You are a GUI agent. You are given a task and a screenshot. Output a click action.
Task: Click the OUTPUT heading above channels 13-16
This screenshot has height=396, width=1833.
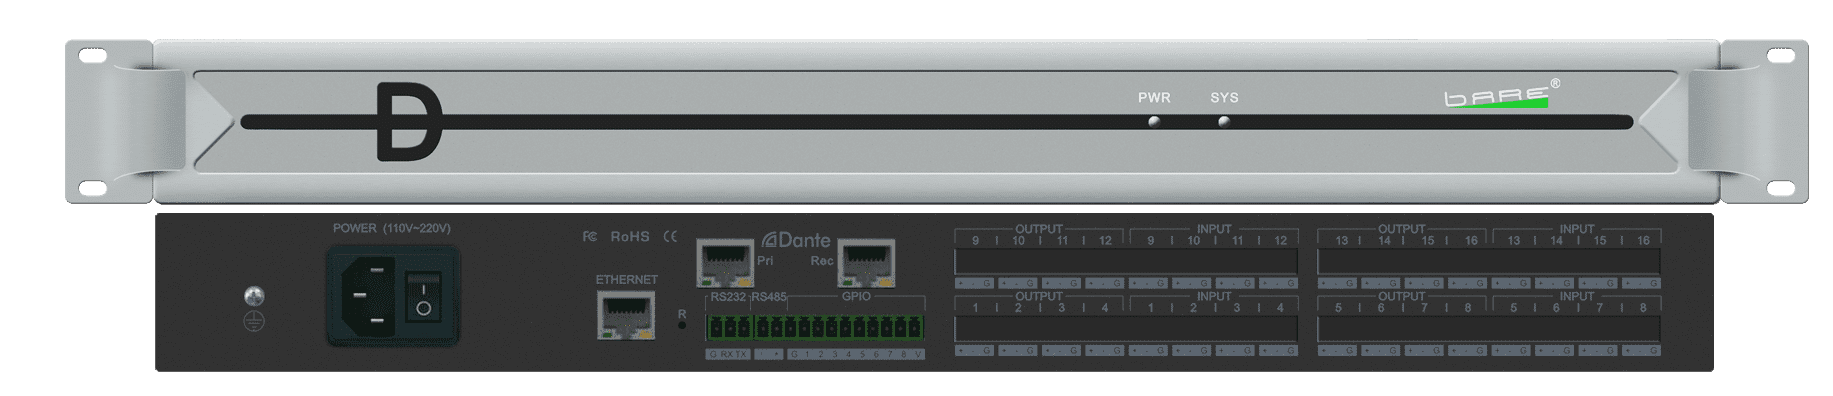point(1401,229)
